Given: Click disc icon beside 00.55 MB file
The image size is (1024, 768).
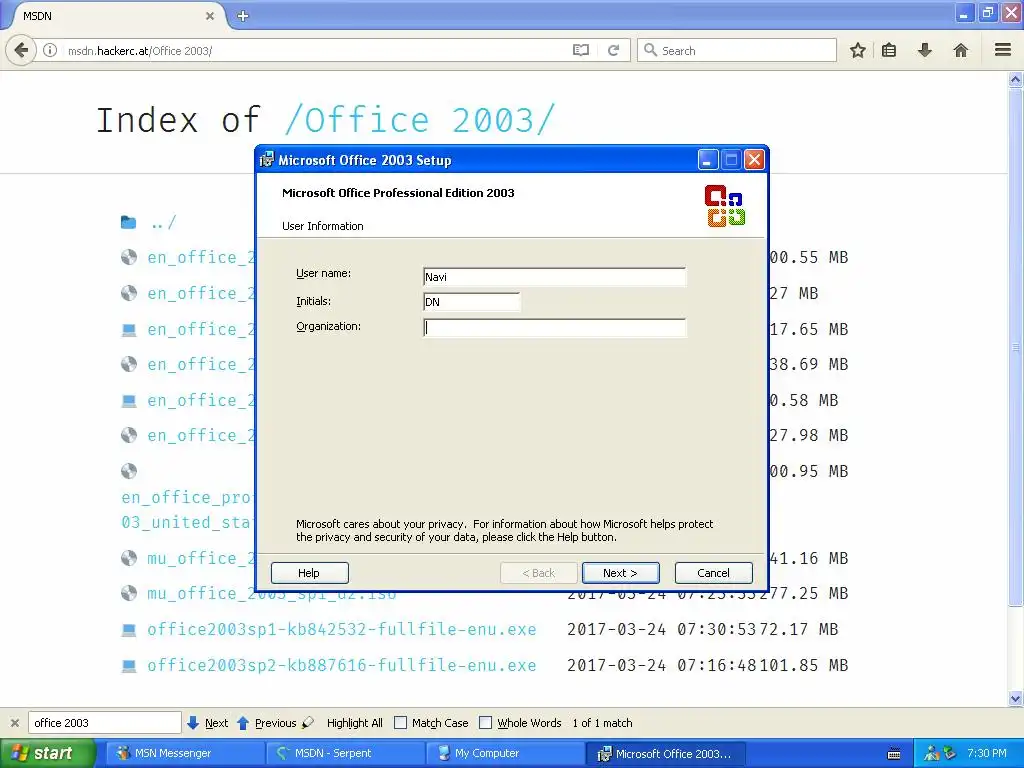Looking at the screenshot, I should (129, 257).
